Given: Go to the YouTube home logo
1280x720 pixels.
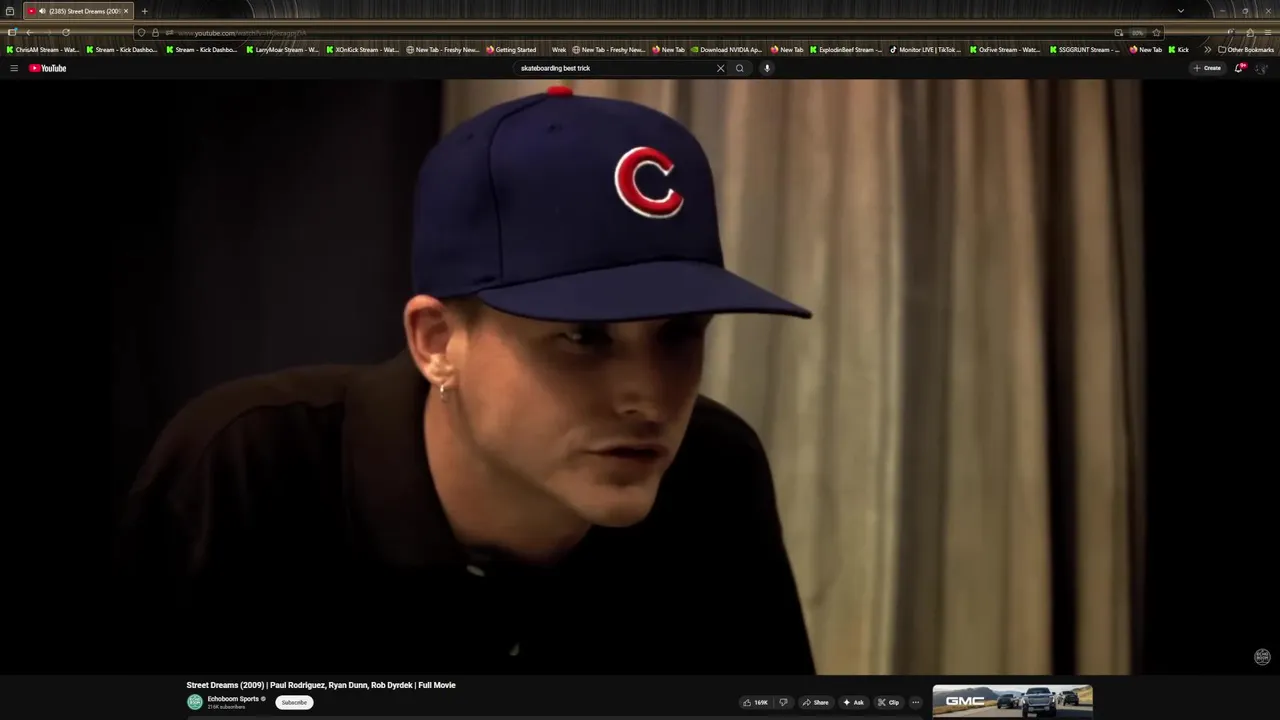Looking at the screenshot, I should [47, 68].
